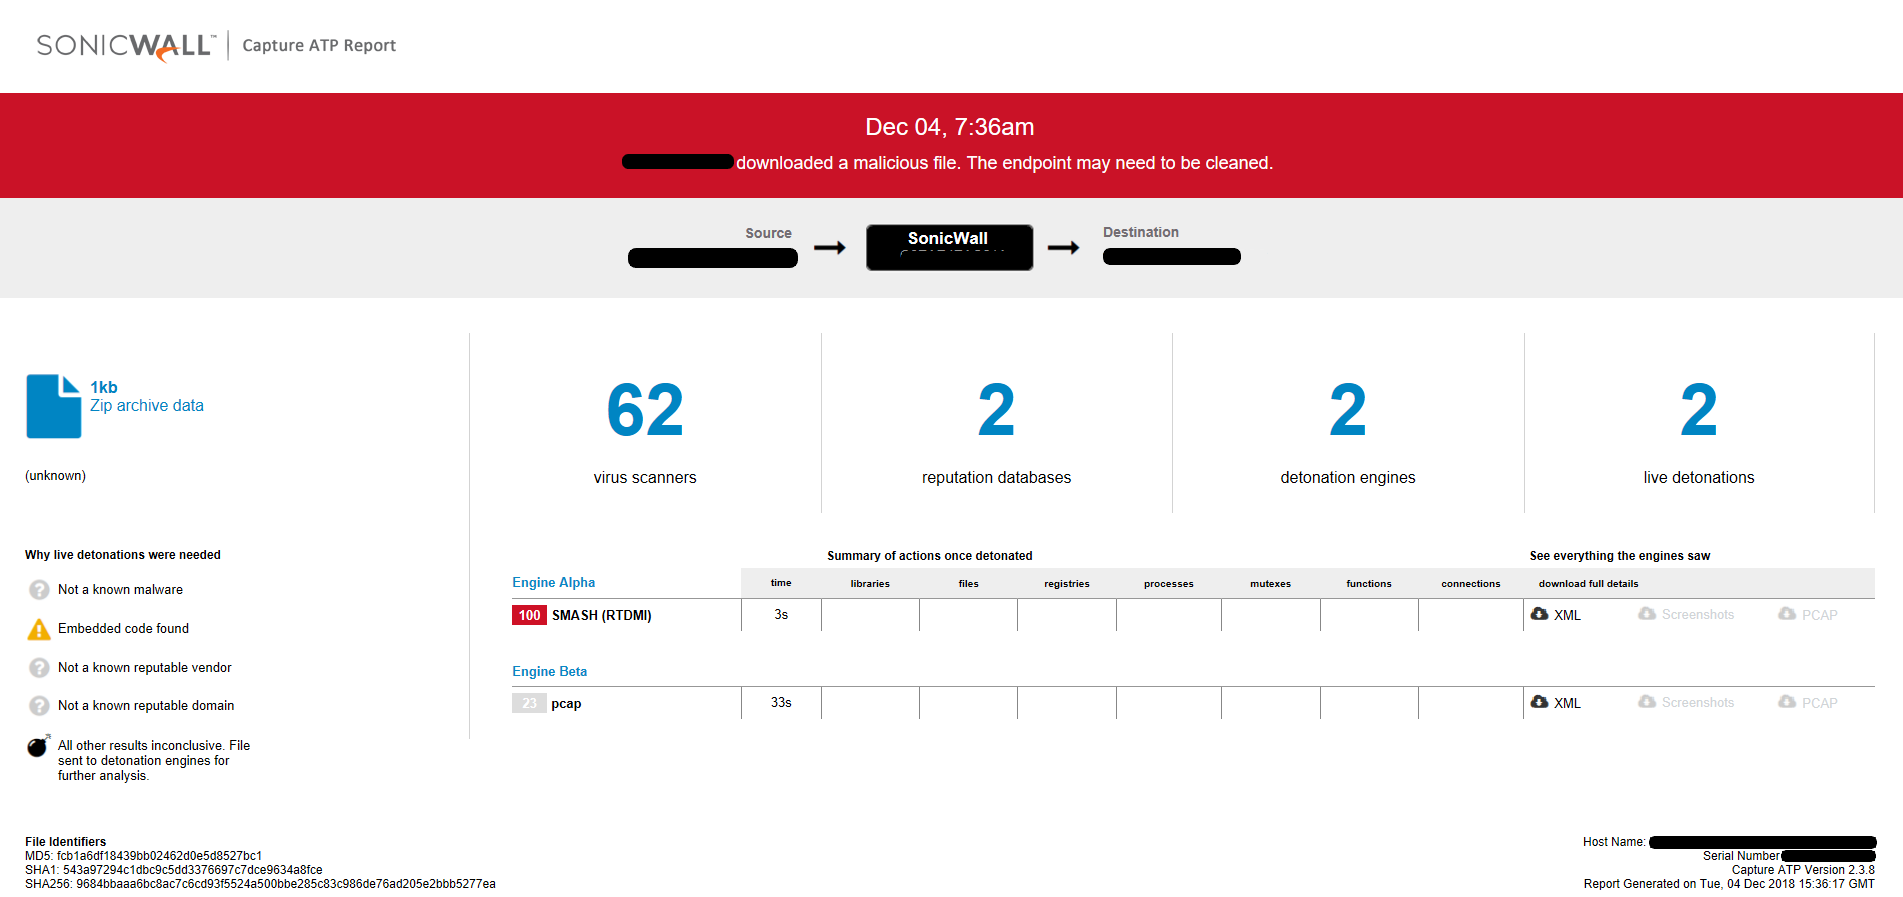Click the 33s time value for pcap
Screen dimensions: 1903x897
(x=781, y=703)
